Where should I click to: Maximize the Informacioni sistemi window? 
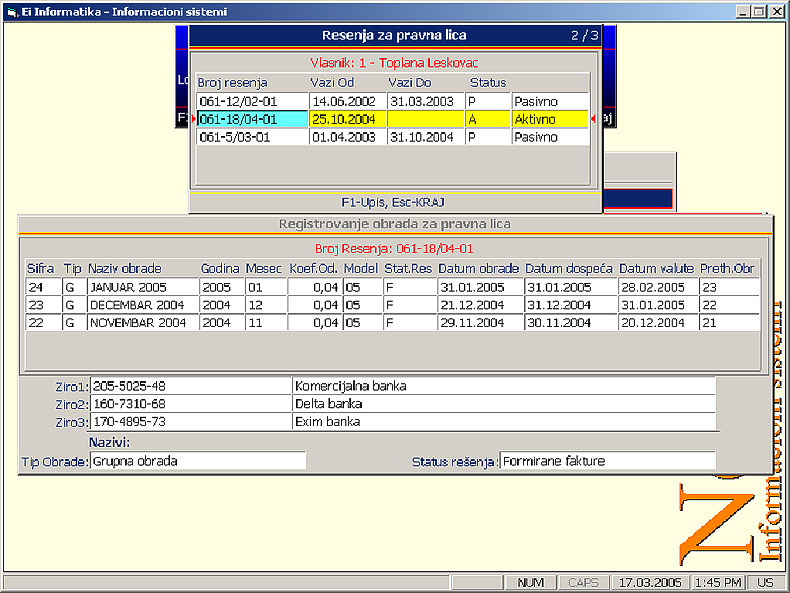(760, 11)
